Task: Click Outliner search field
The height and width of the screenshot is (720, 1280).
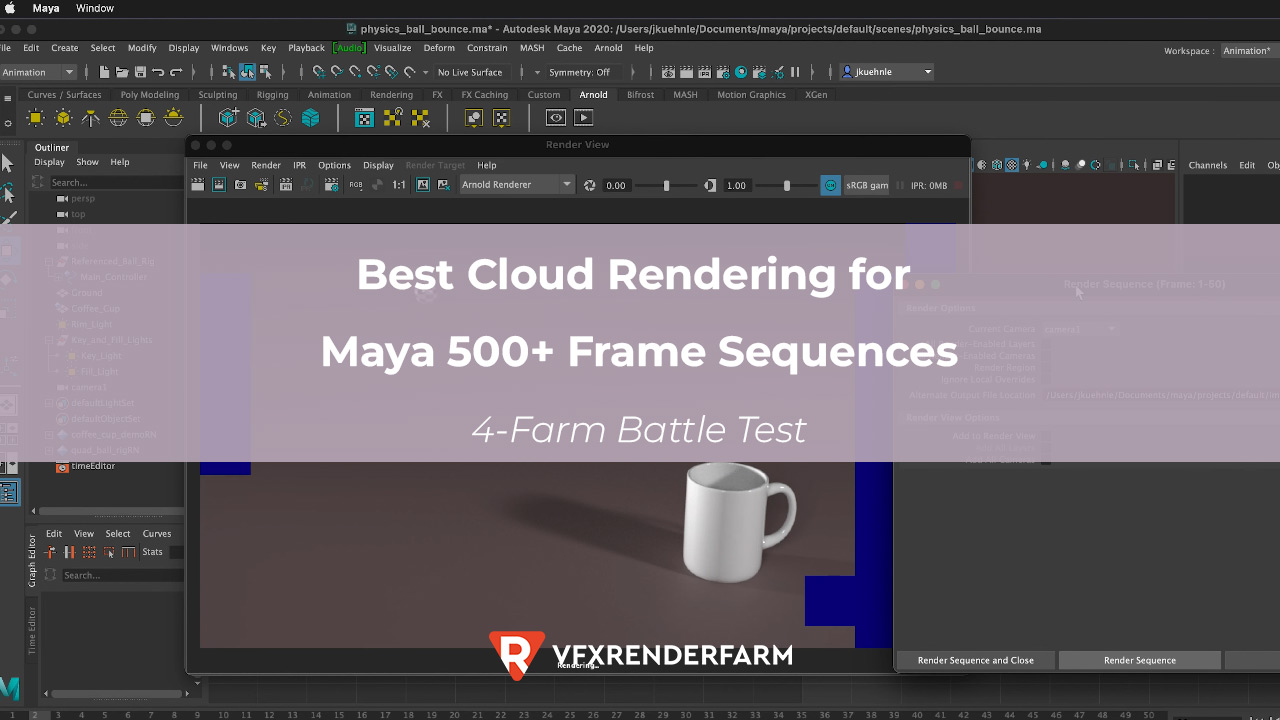Action: 116,182
